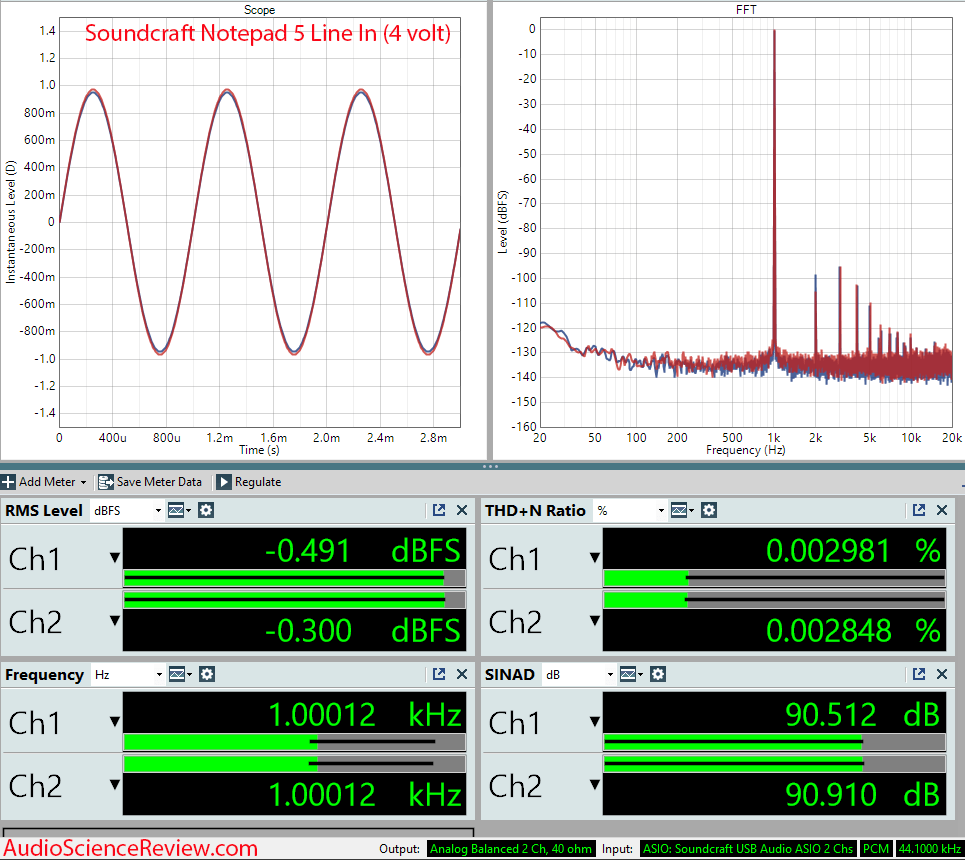Click the FFT spectrum plot area
This screenshot has width=965, height=860.
[746, 222]
